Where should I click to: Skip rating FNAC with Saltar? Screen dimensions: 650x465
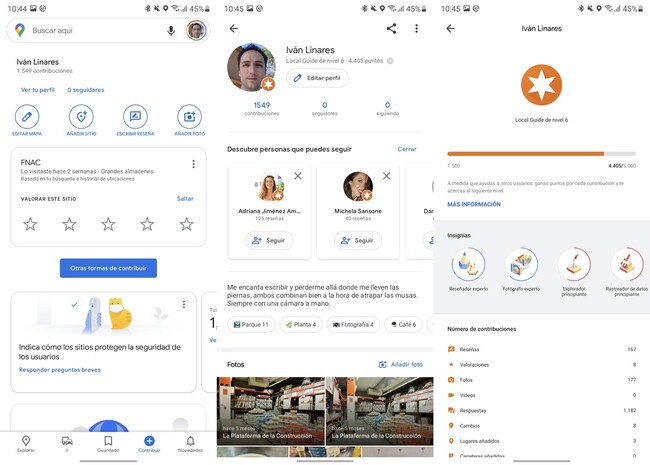click(185, 199)
